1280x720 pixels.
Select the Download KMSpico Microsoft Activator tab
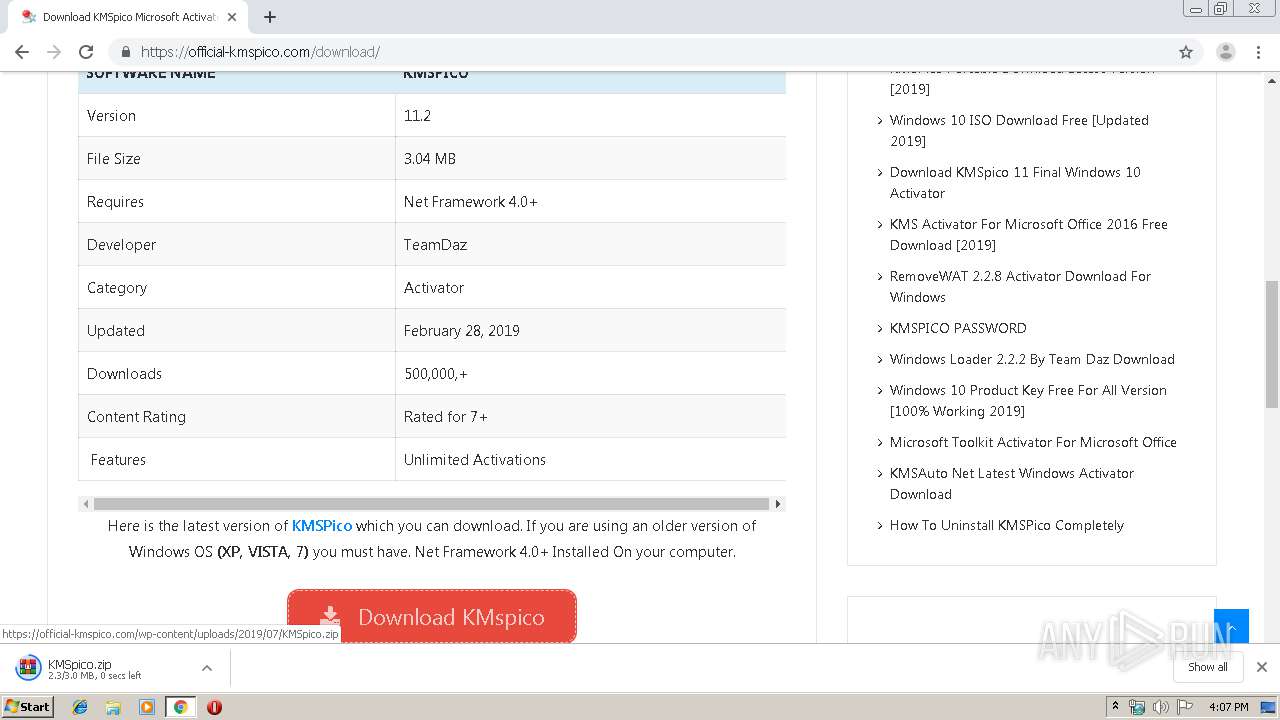coord(127,17)
